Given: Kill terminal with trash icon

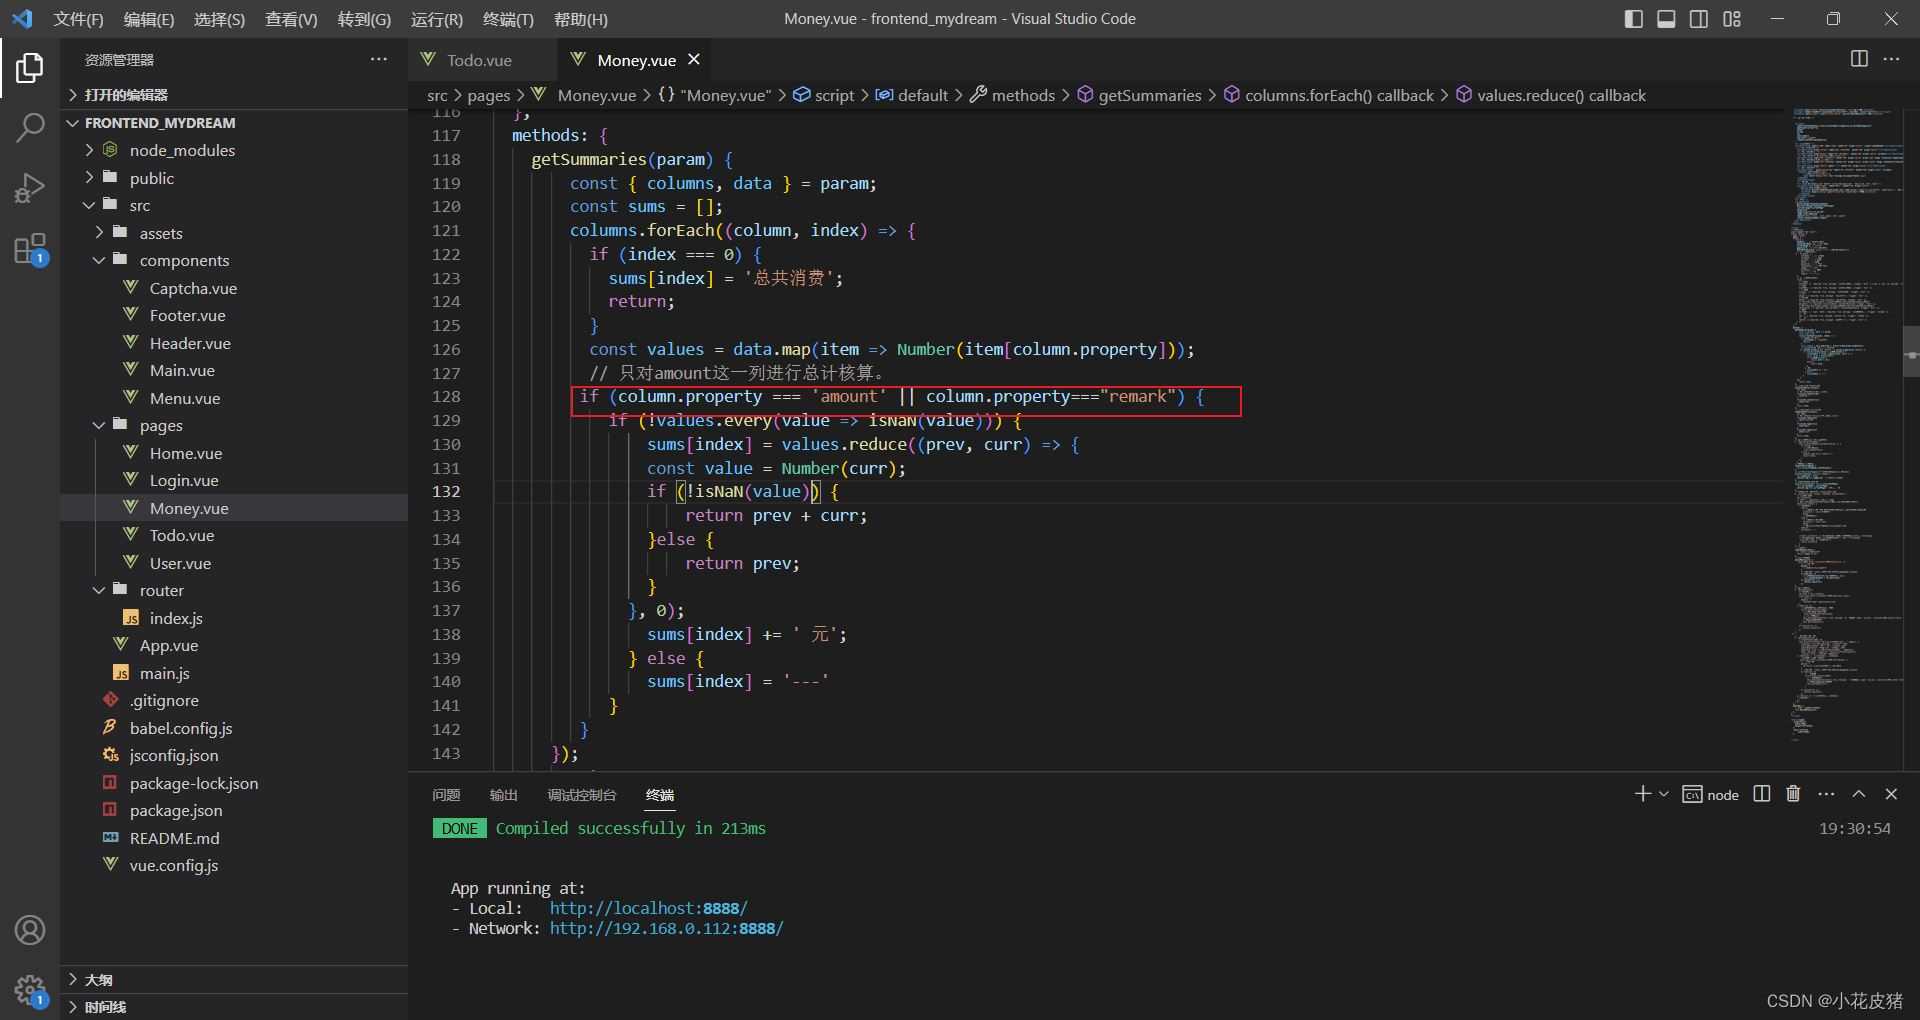Looking at the screenshot, I should click(1793, 794).
